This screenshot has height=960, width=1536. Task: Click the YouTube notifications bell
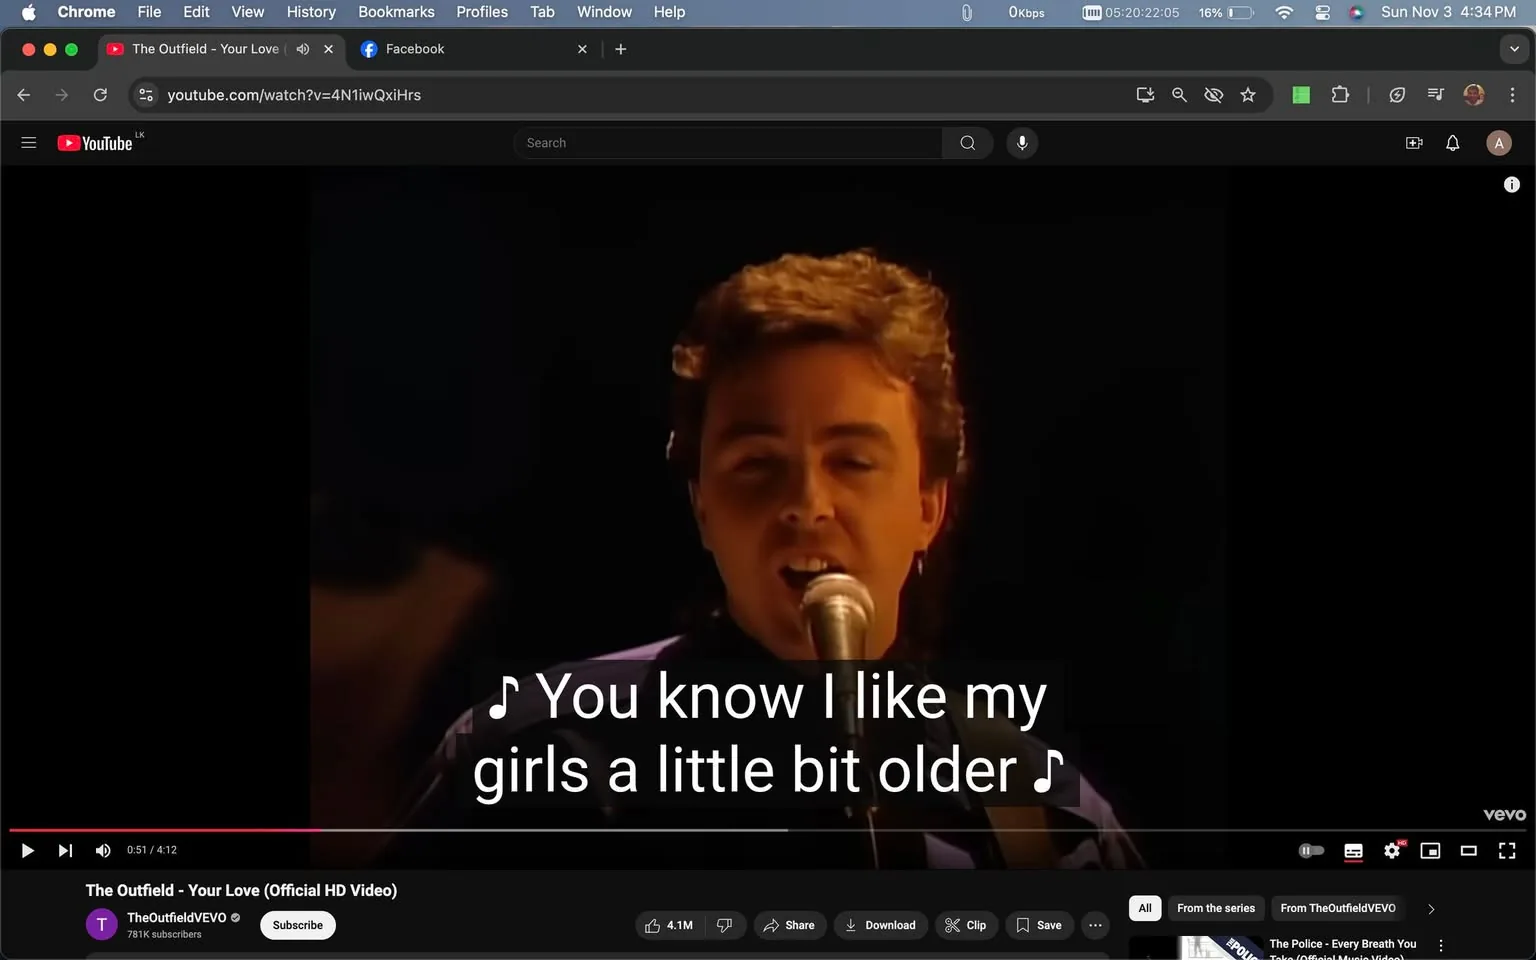(1451, 142)
